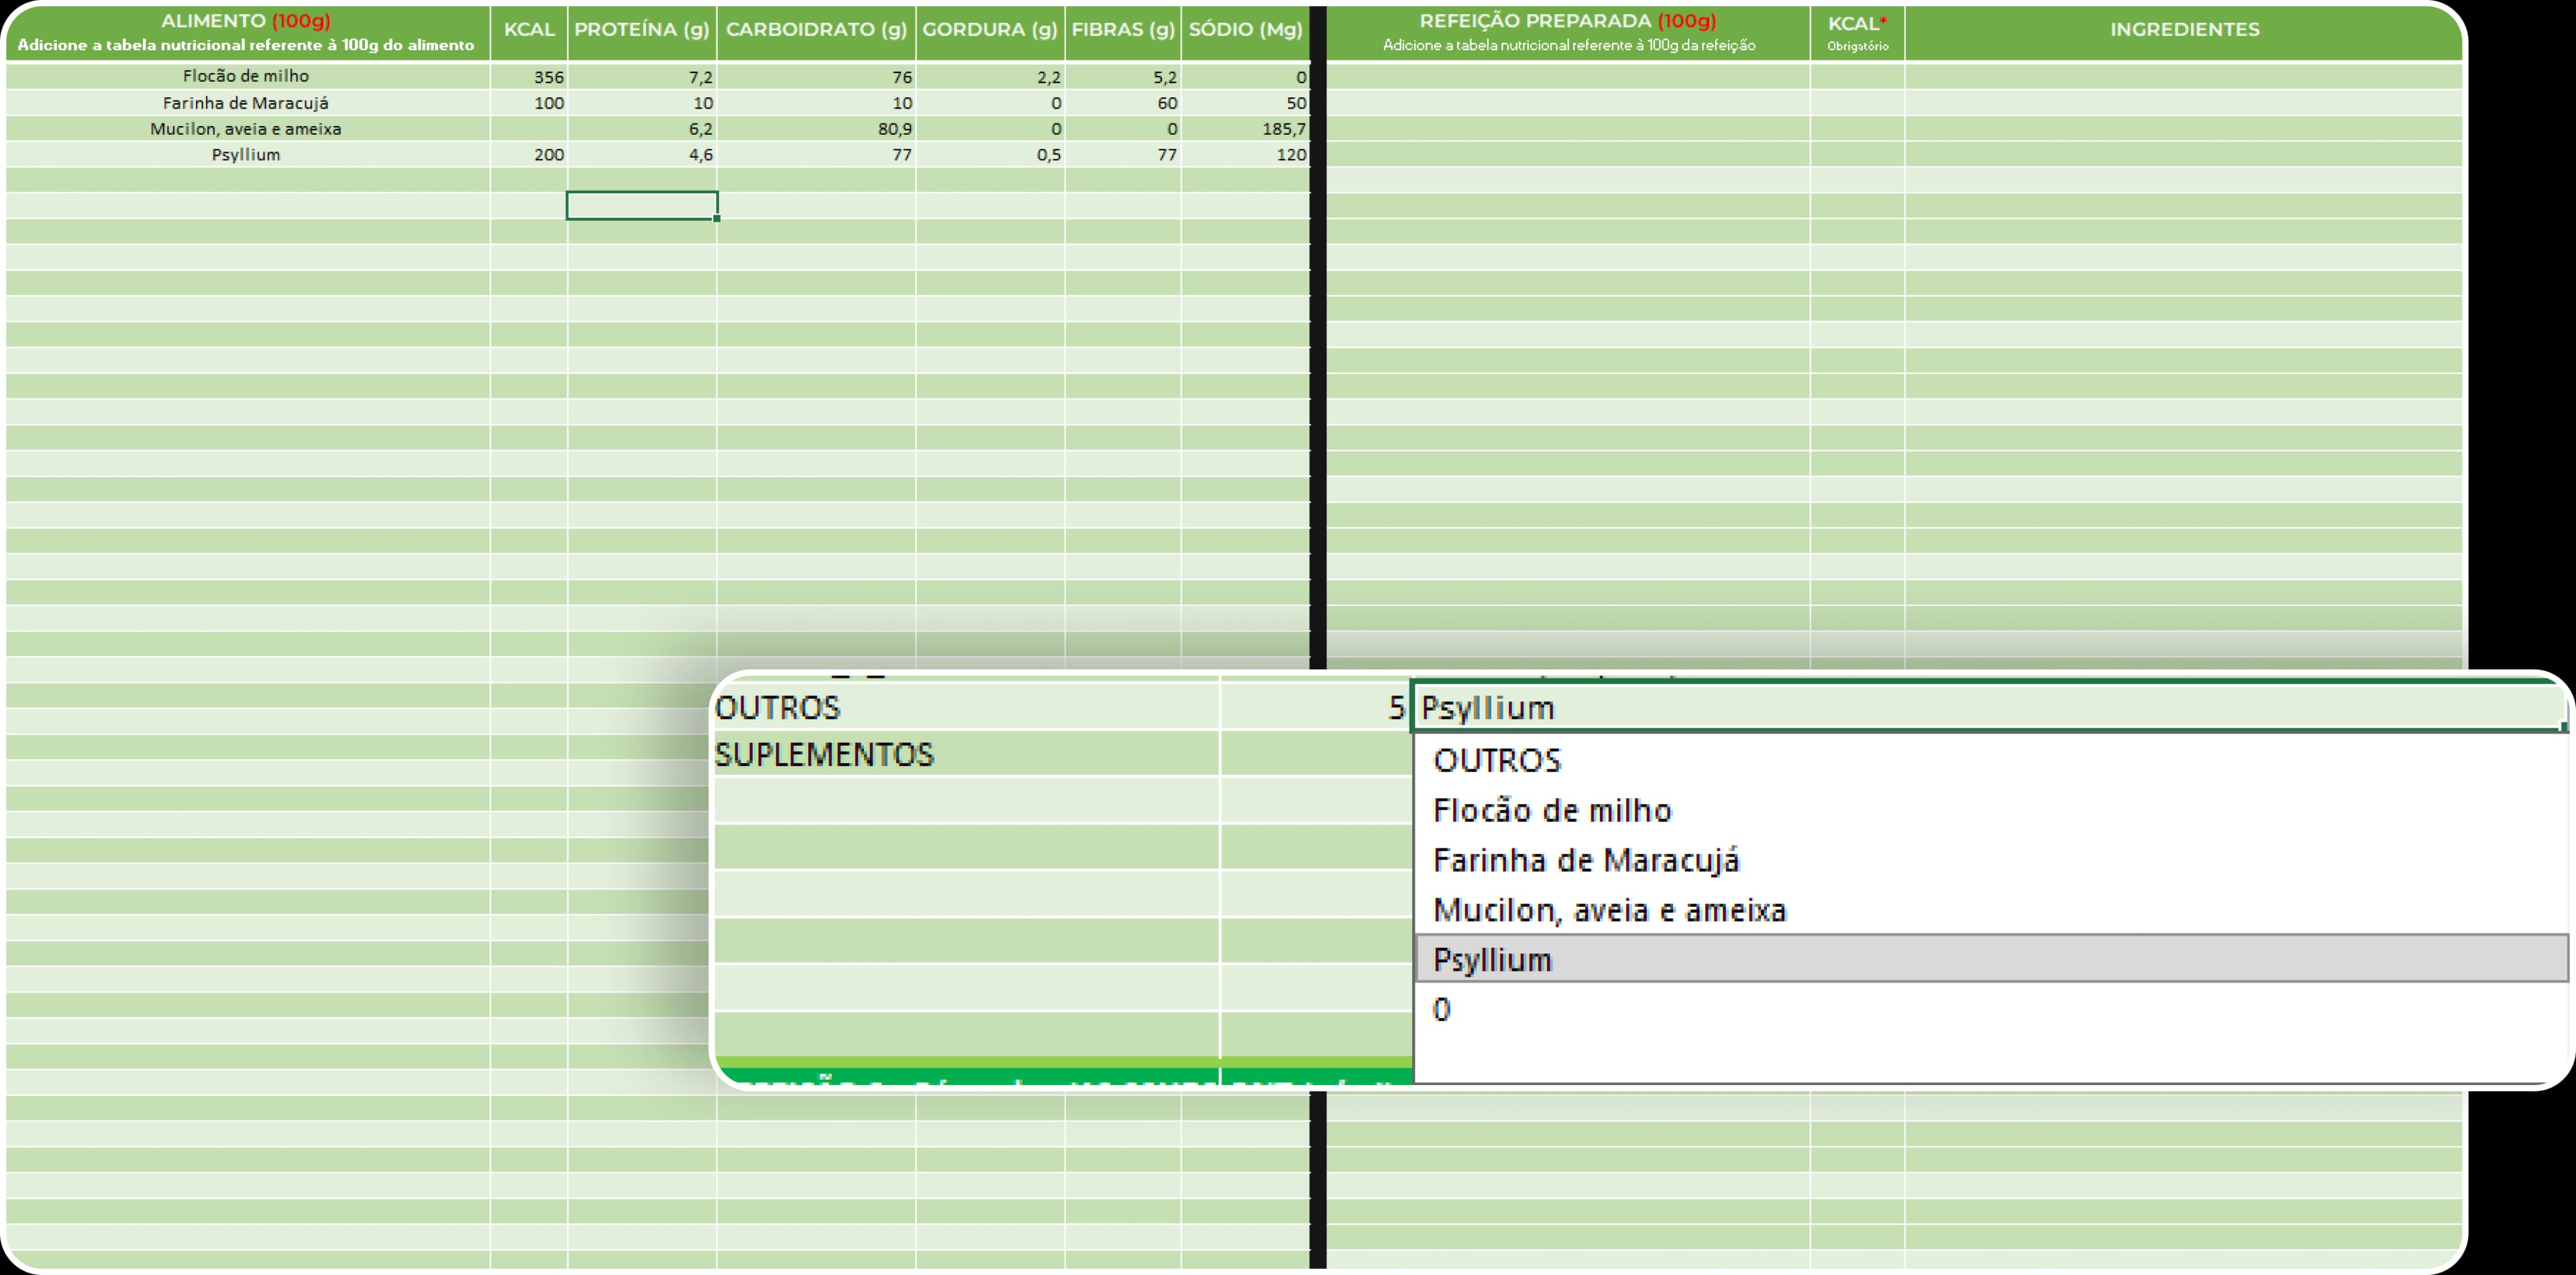
Task: Select 'Flocão de milho' in the dropdown list
Action: click(x=1551, y=810)
